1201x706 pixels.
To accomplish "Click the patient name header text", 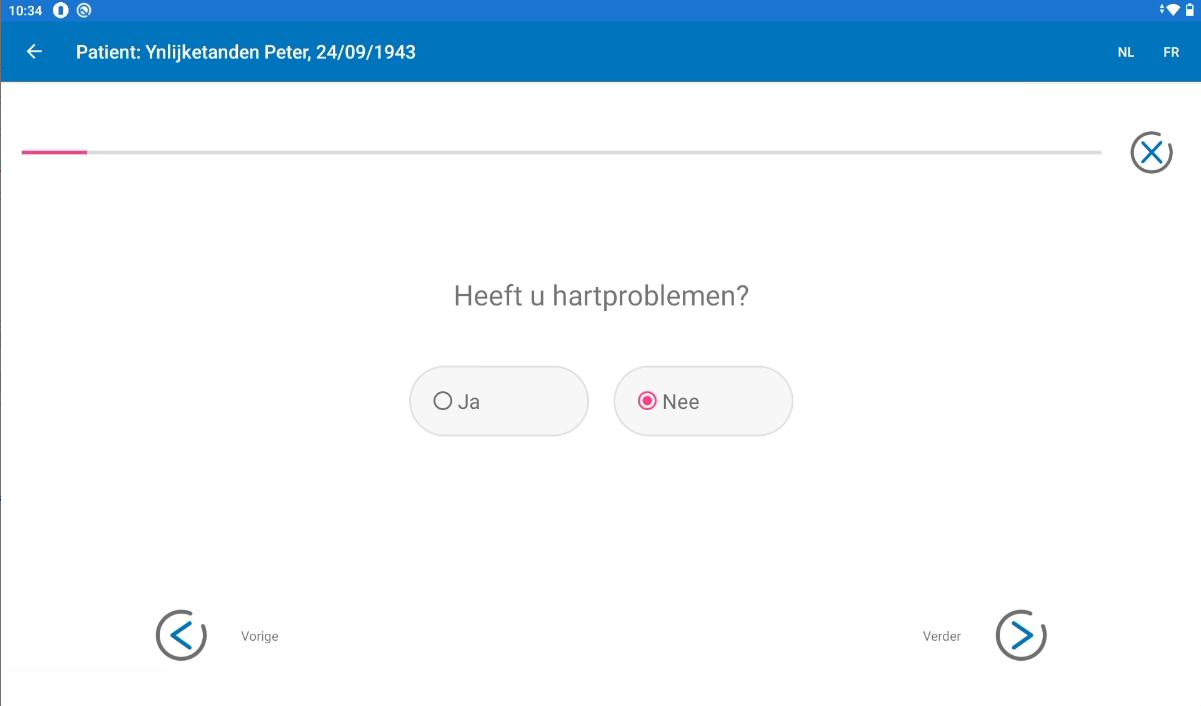I will [246, 52].
